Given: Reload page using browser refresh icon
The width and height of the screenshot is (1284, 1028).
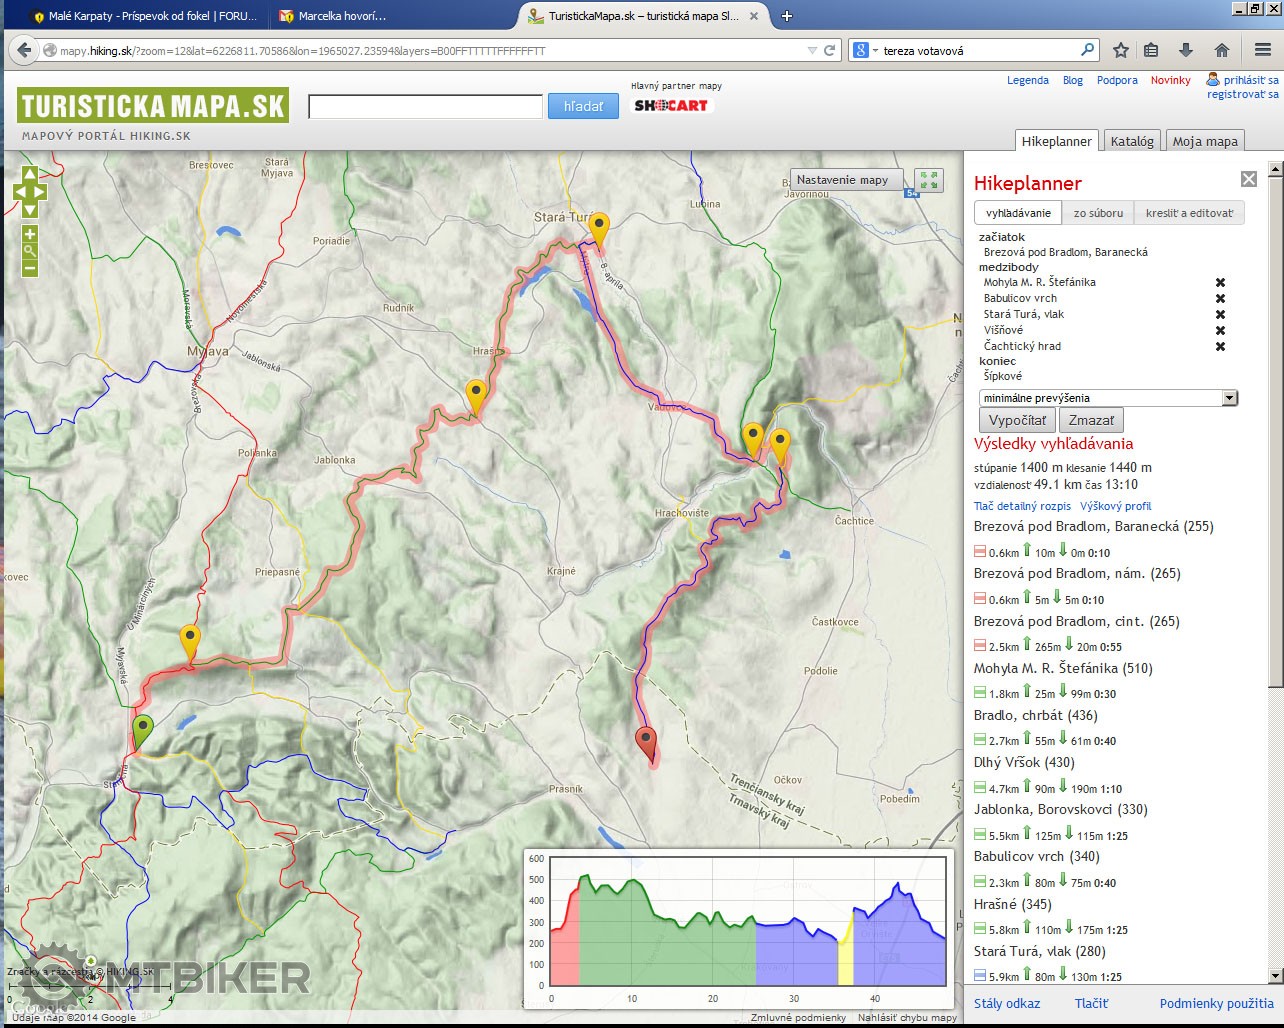Looking at the screenshot, I should pos(829,50).
